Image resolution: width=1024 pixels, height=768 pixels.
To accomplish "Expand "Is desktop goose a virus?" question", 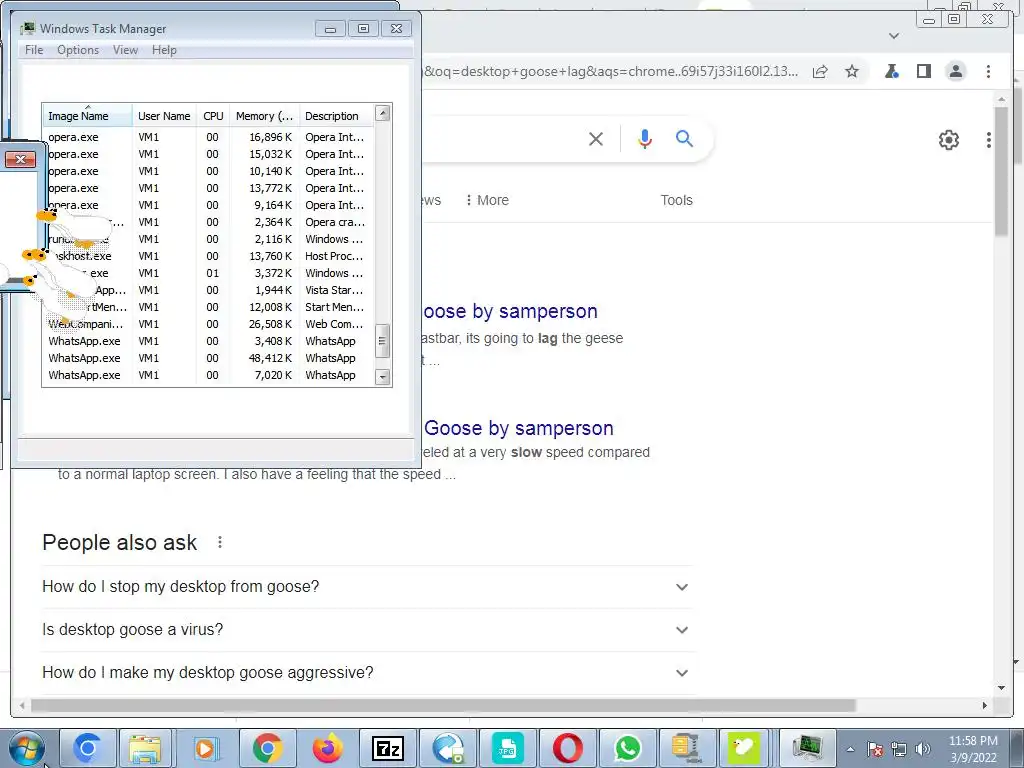I will [x=367, y=630].
